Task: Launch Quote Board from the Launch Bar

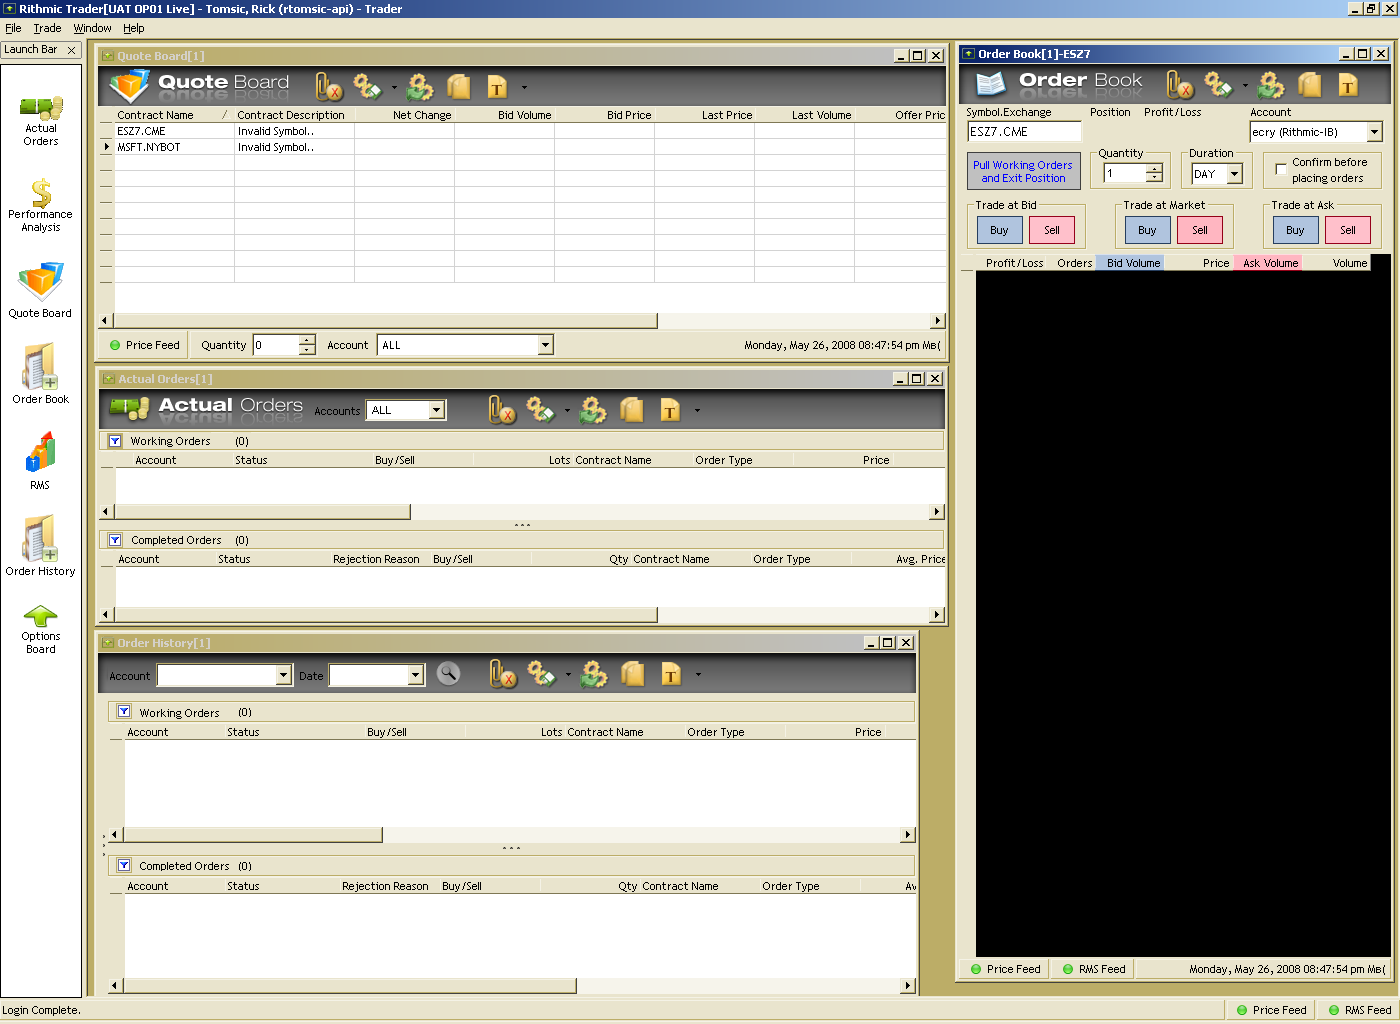Action: coord(40,290)
